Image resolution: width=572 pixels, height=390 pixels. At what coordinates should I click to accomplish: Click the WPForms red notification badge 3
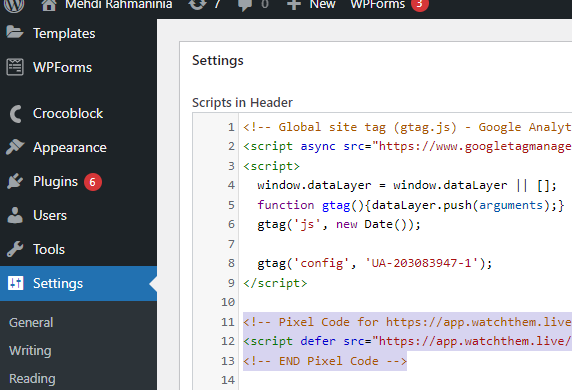420,4
